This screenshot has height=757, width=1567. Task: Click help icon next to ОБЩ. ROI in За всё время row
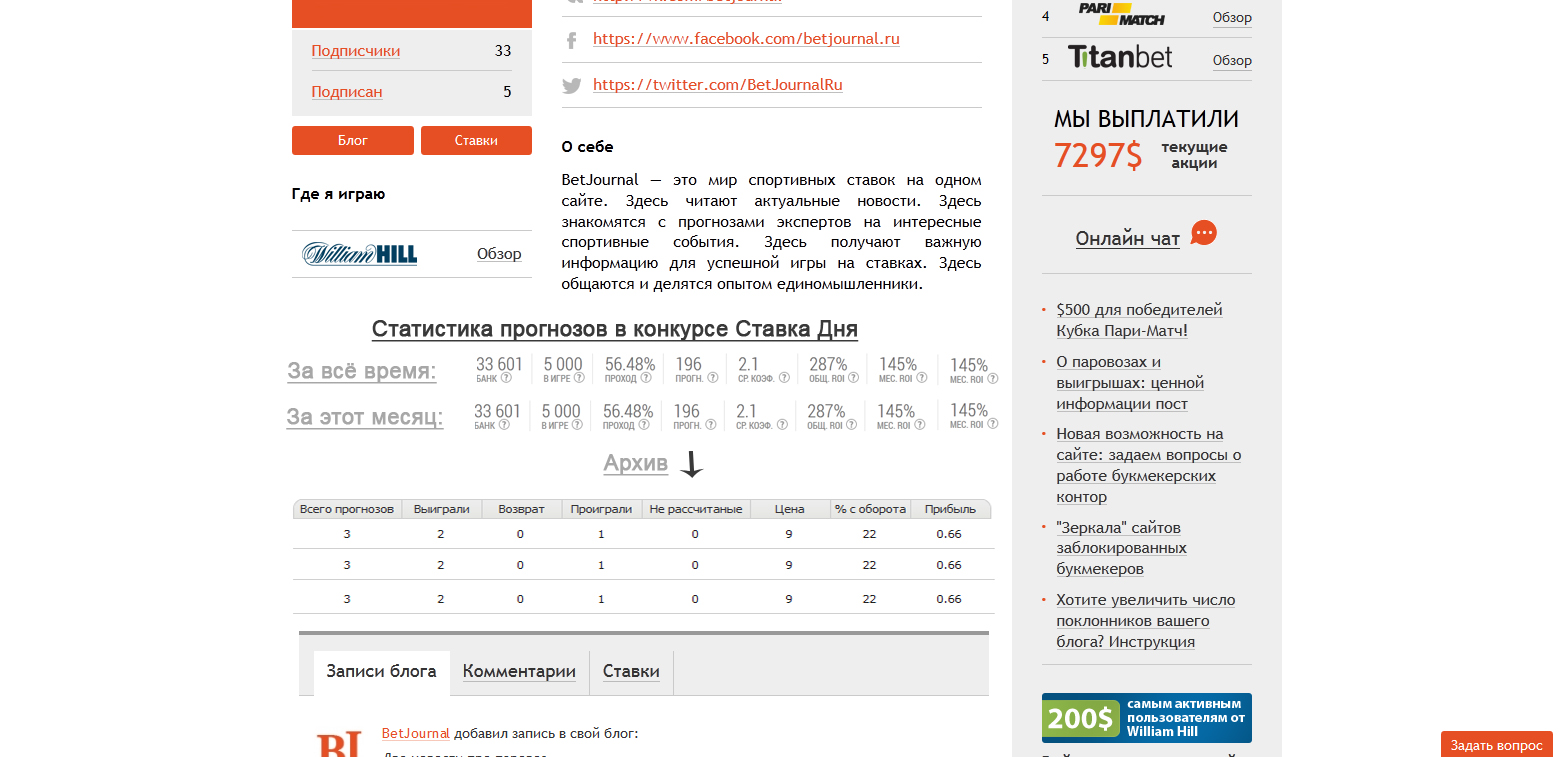tap(854, 378)
